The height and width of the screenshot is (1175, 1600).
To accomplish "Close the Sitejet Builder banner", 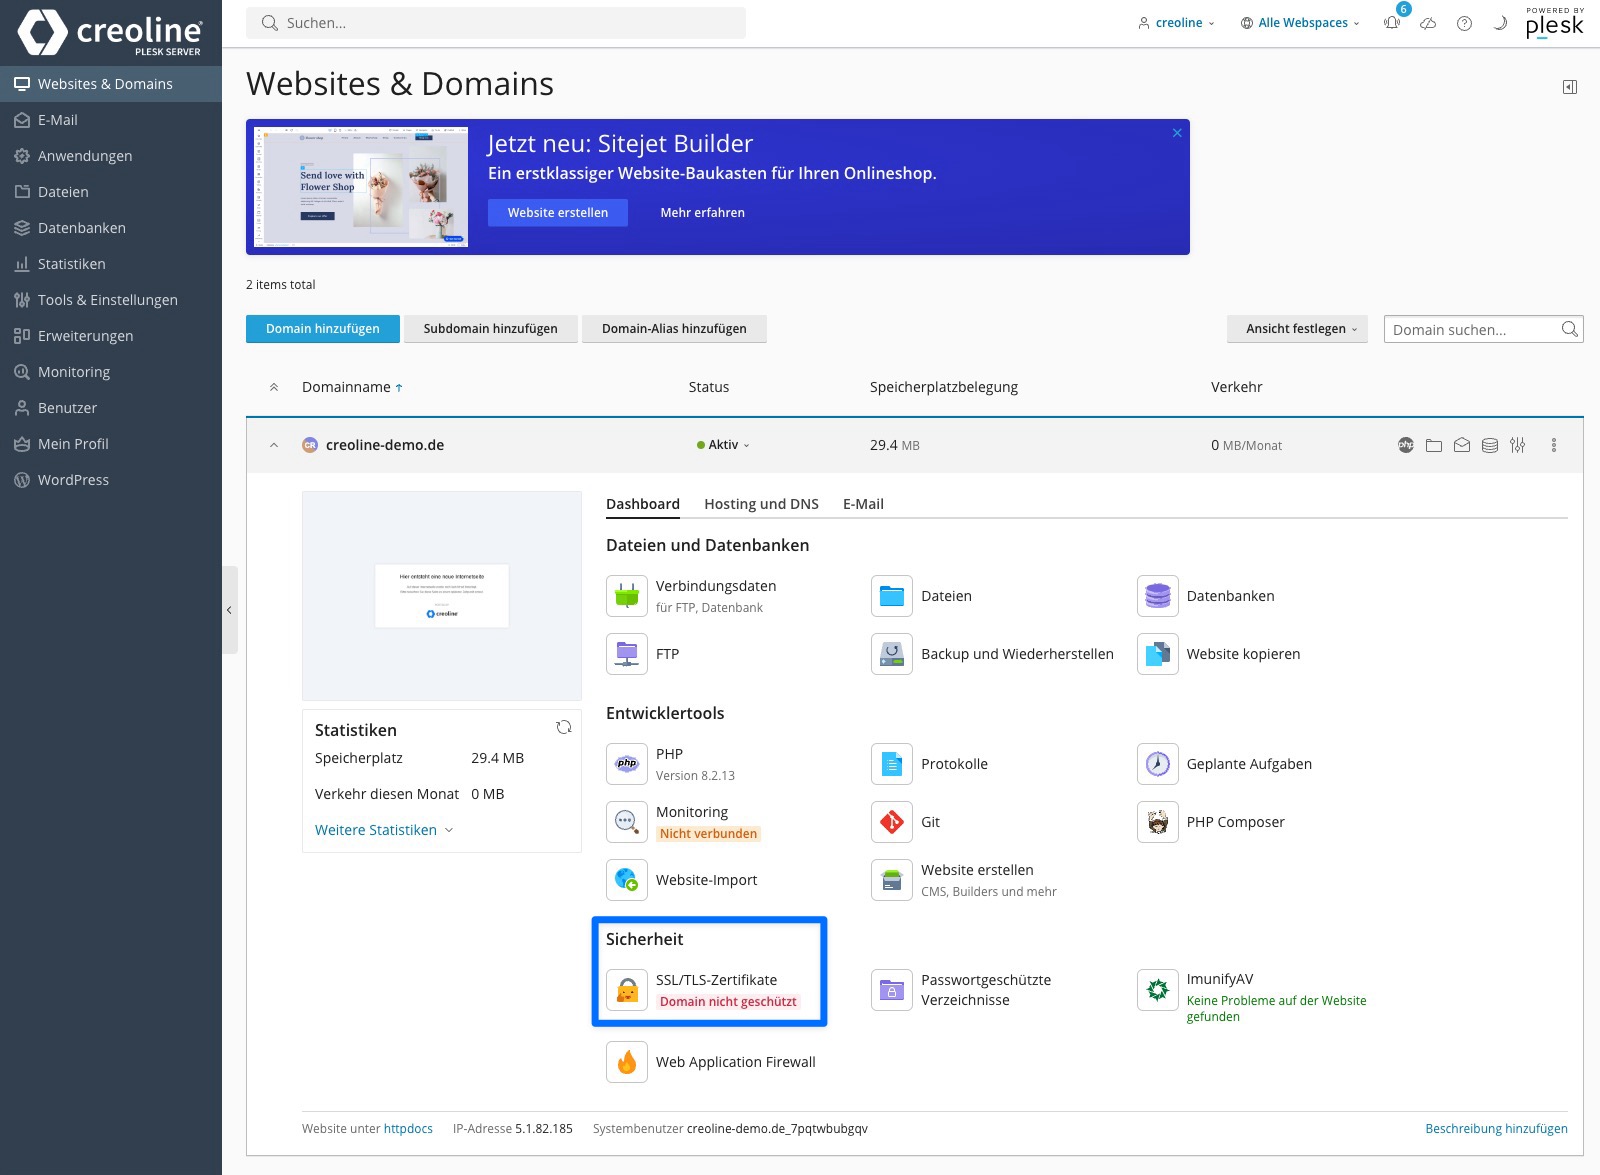I will tap(1177, 133).
